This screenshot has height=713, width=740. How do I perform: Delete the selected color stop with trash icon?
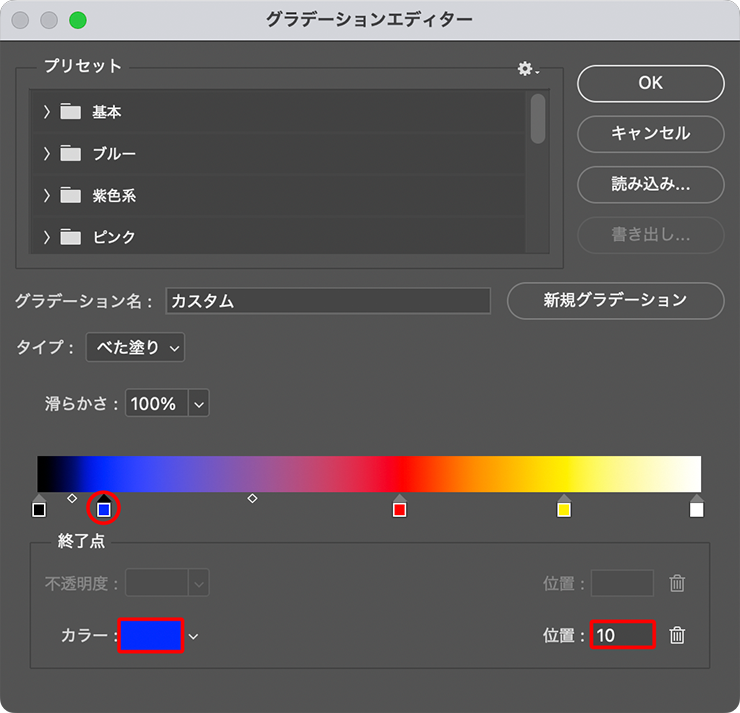click(677, 635)
